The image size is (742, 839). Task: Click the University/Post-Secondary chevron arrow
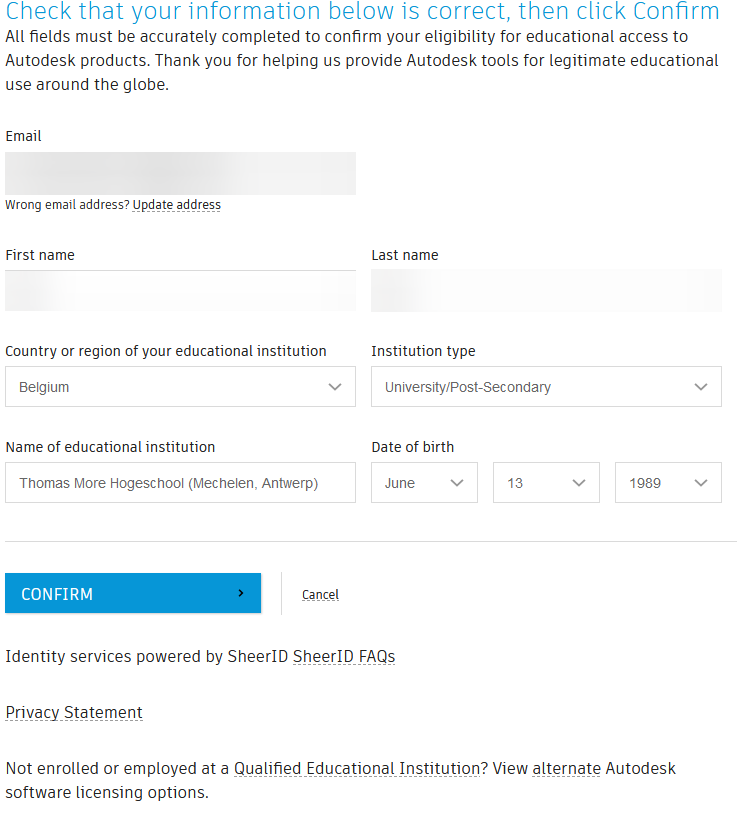click(x=701, y=387)
